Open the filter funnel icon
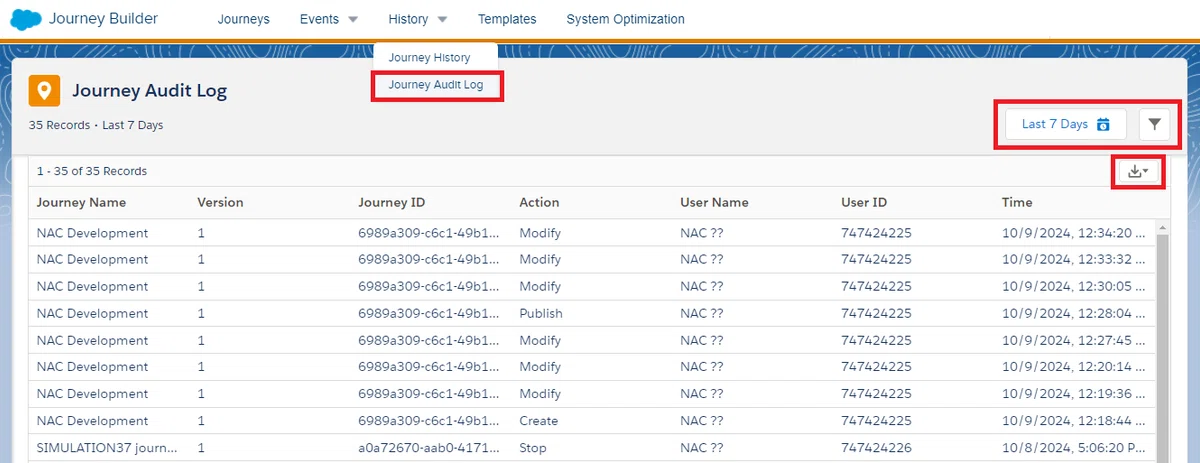The width and height of the screenshot is (1200, 463). 1155,124
